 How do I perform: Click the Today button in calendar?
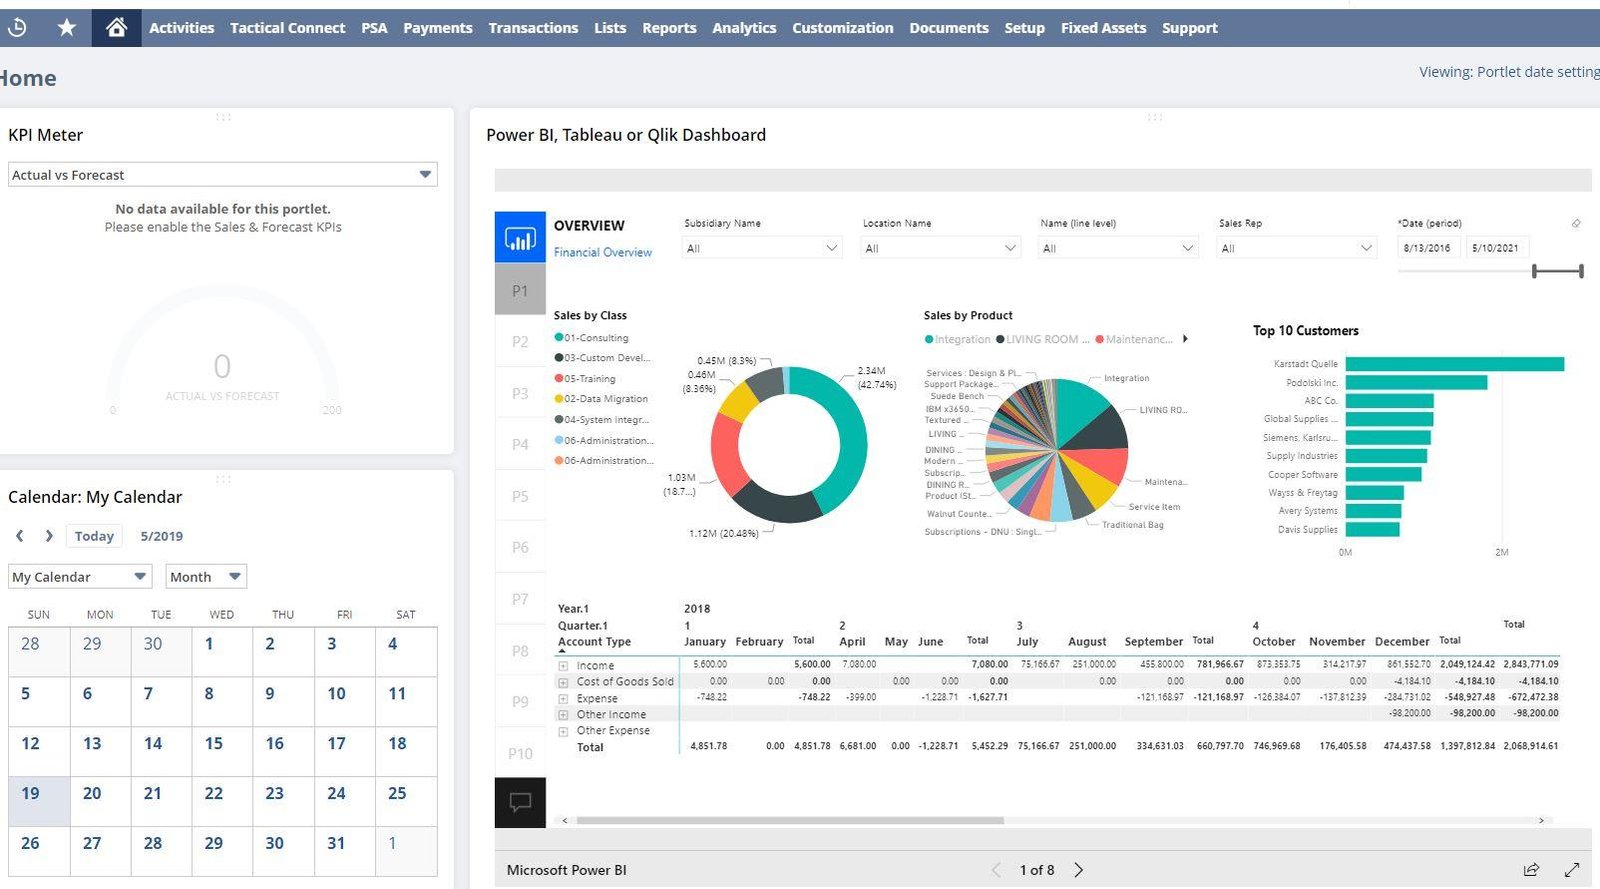coord(94,536)
